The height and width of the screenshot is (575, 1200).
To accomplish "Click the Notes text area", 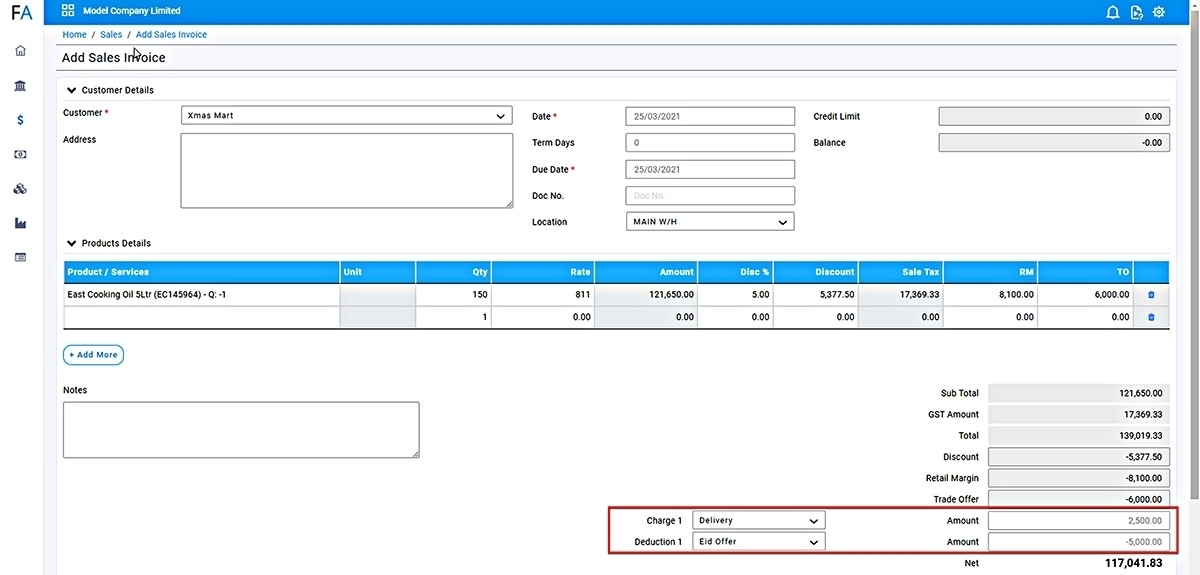I will pos(241,430).
